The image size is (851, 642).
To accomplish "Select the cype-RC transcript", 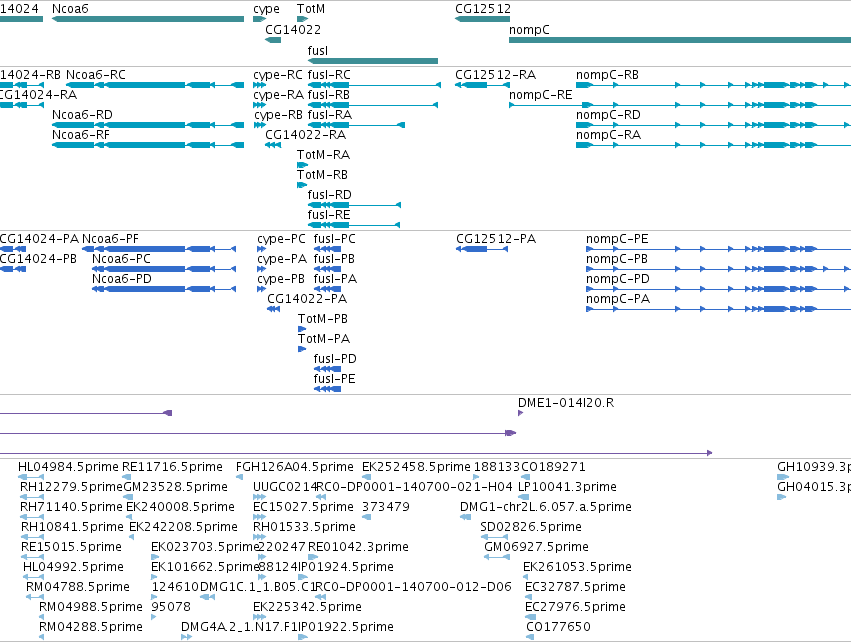I will pos(278,74).
